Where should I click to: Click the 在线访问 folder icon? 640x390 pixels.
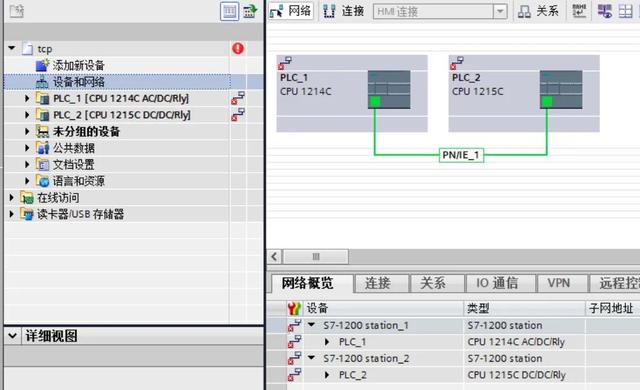[27, 198]
